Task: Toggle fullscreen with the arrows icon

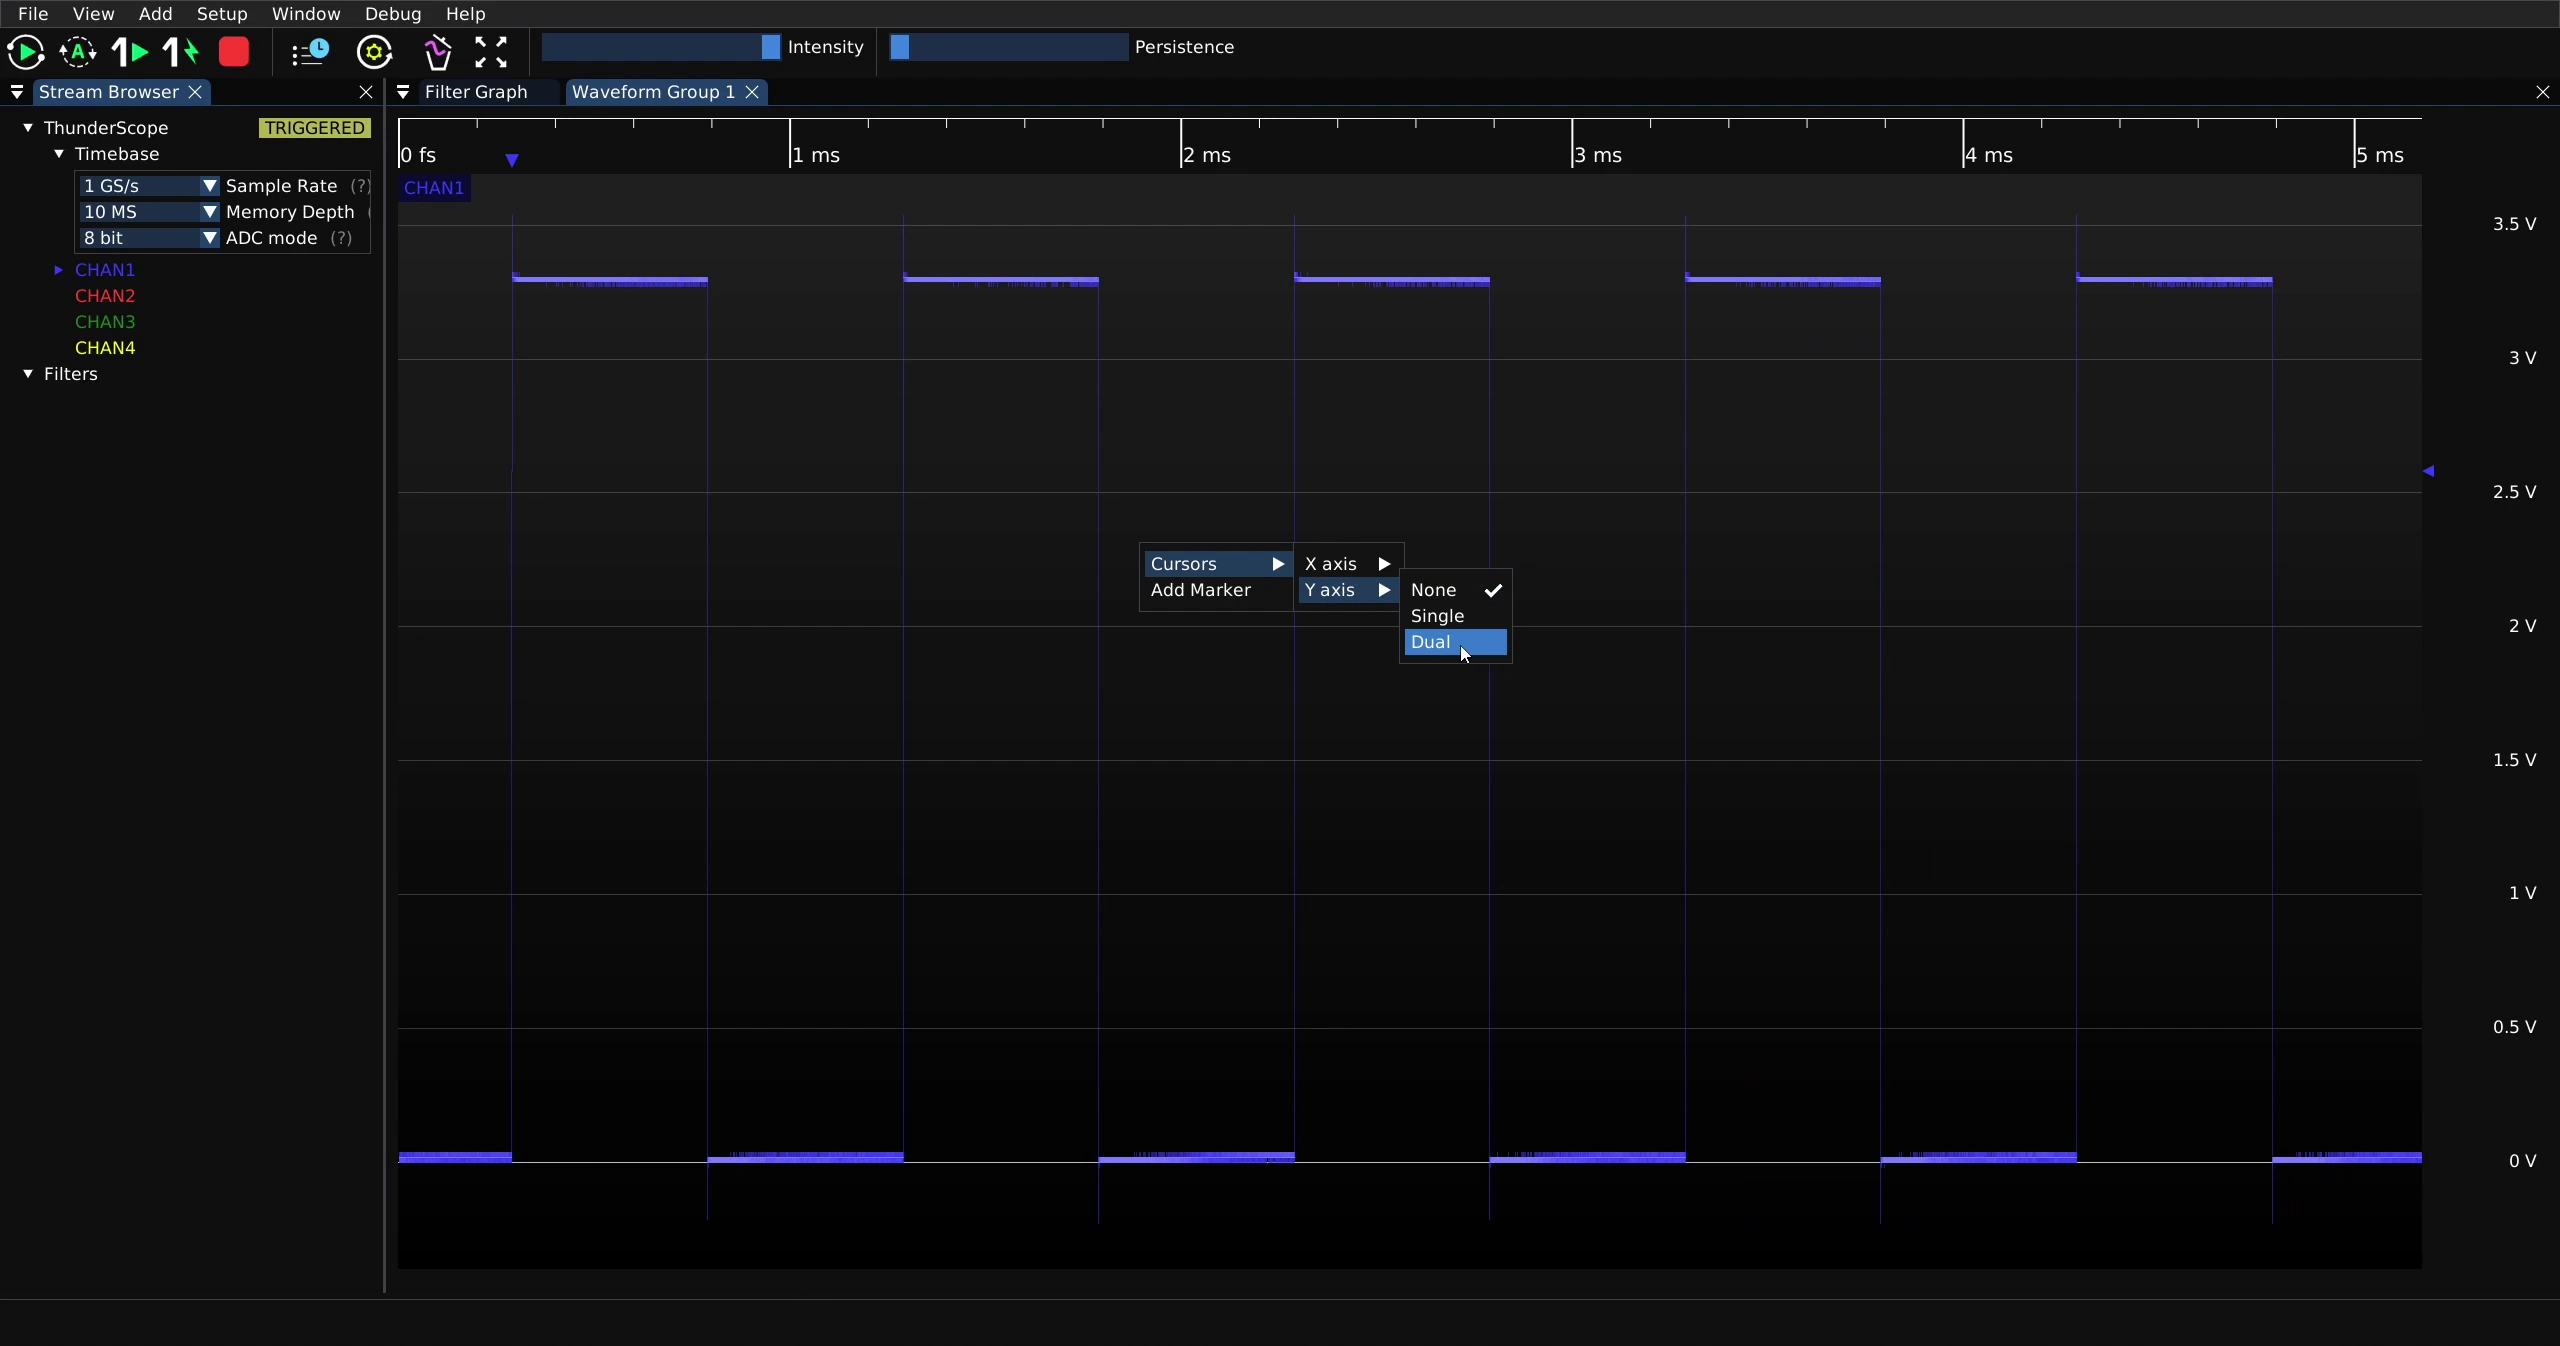Action: tap(491, 52)
